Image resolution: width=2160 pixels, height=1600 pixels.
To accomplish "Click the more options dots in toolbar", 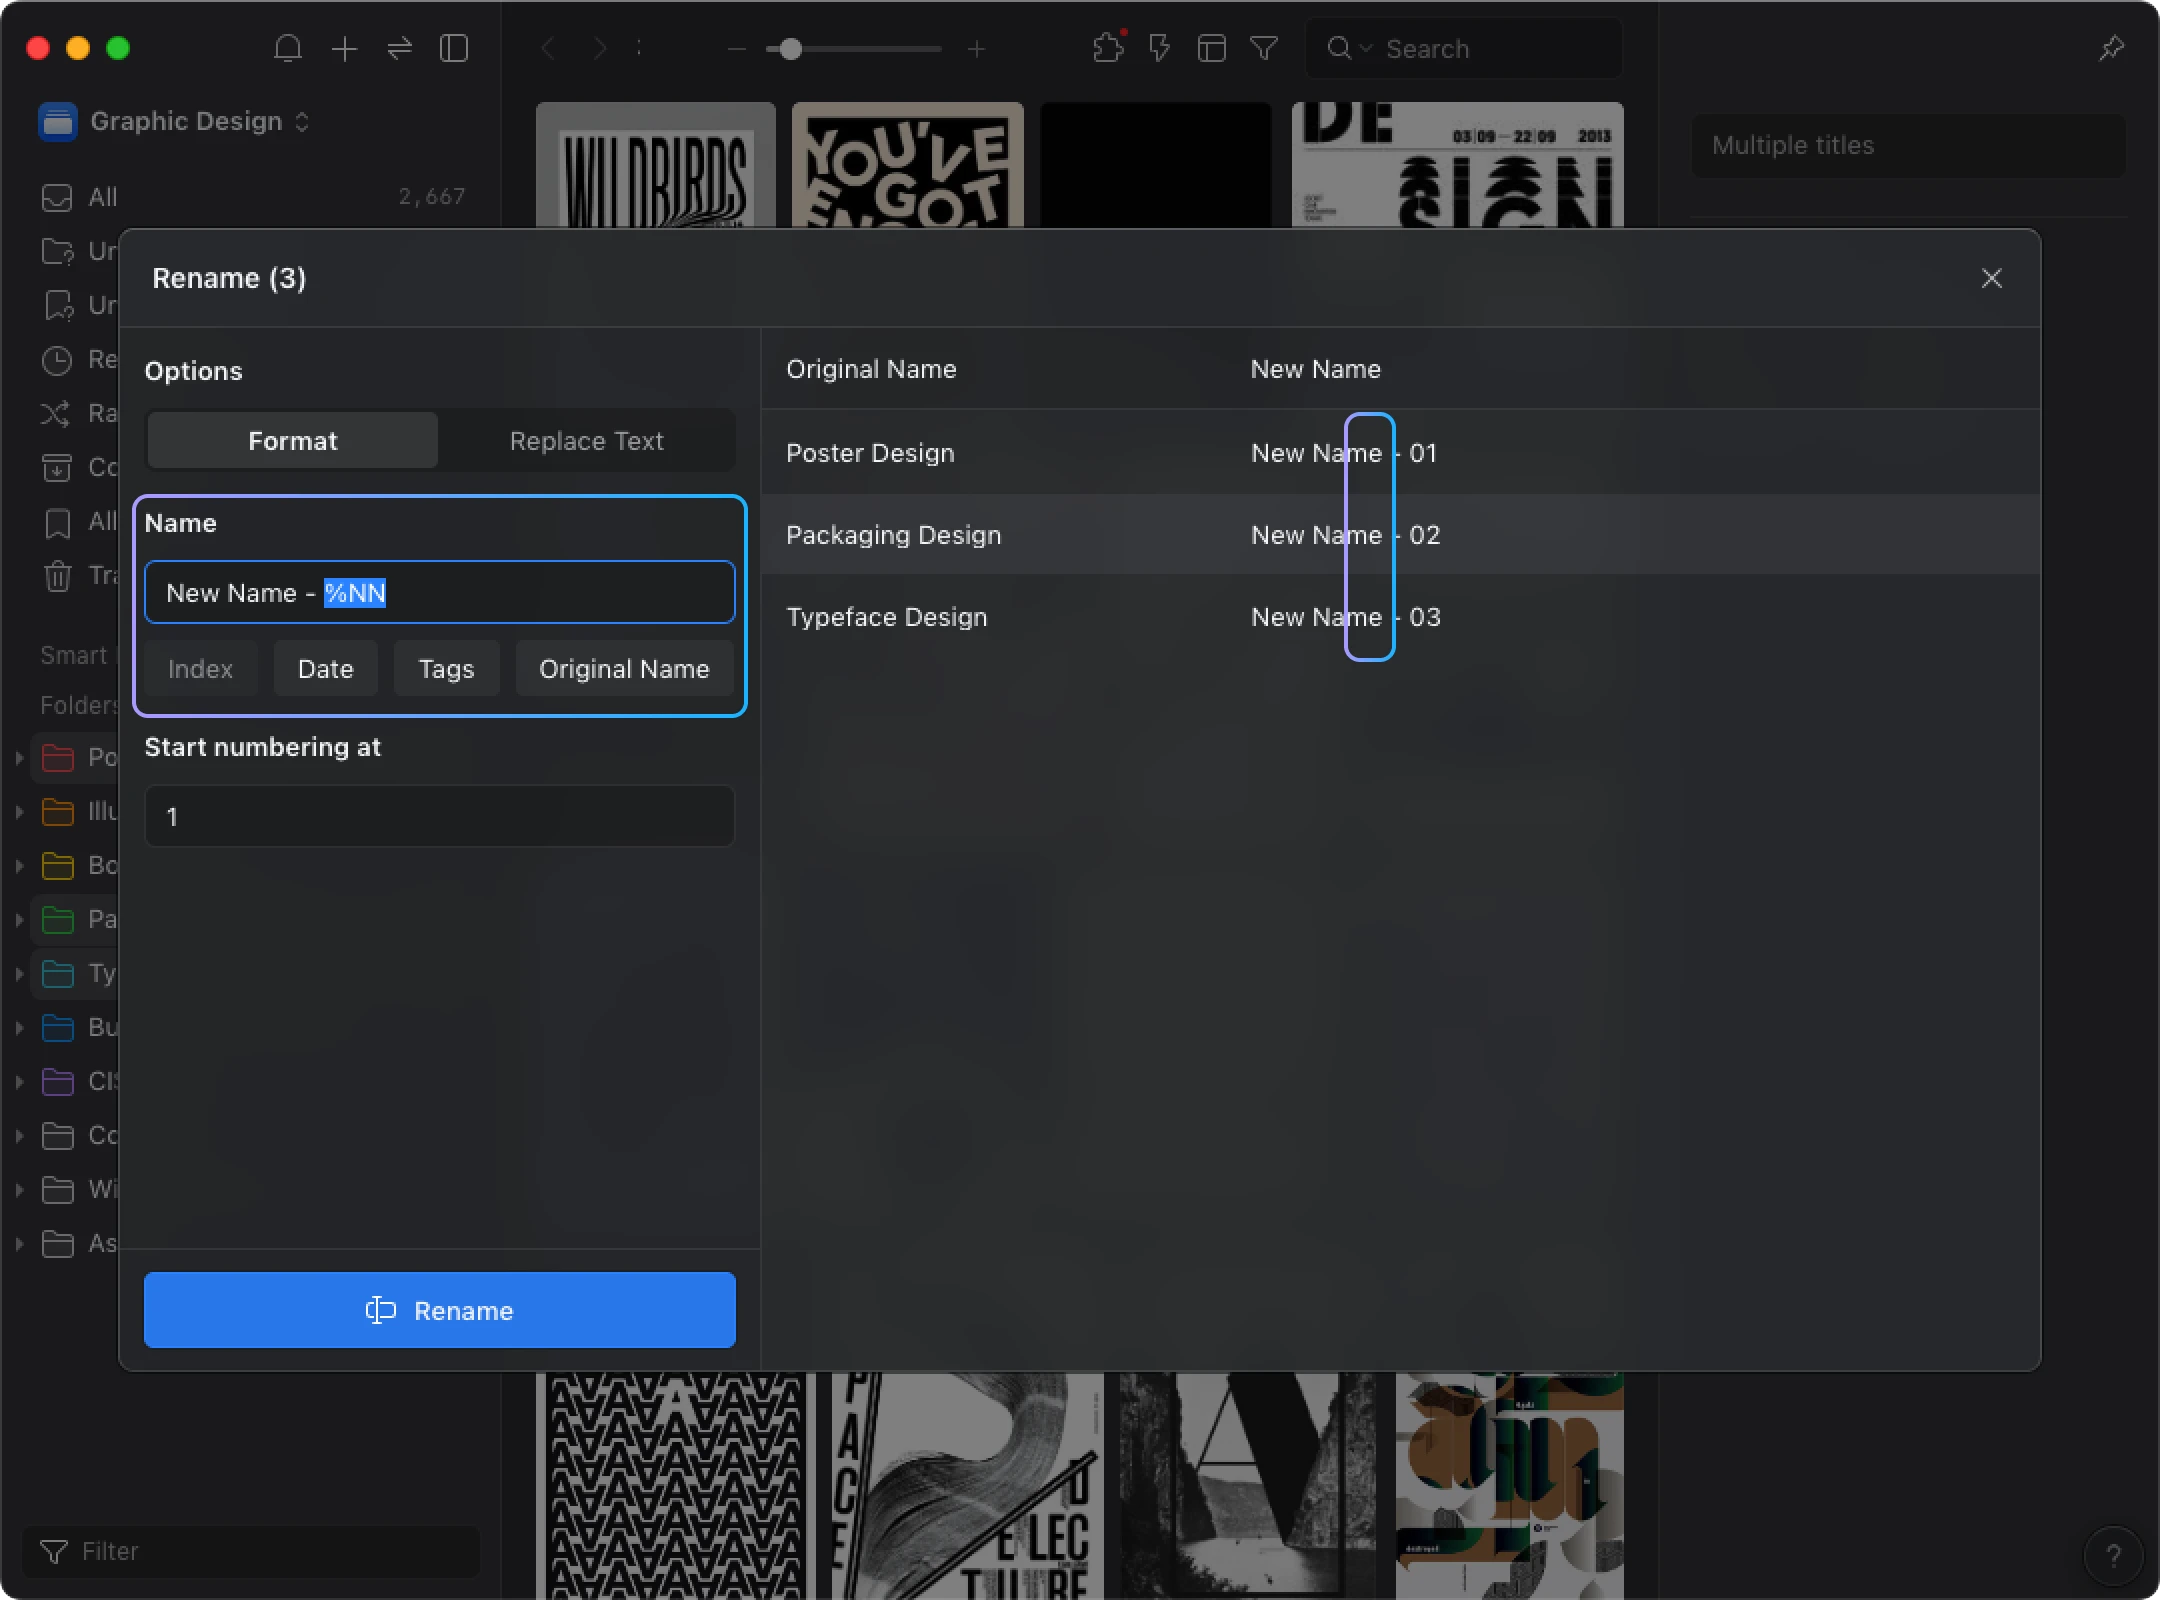I will pyautogui.click(x=639, y=48).
